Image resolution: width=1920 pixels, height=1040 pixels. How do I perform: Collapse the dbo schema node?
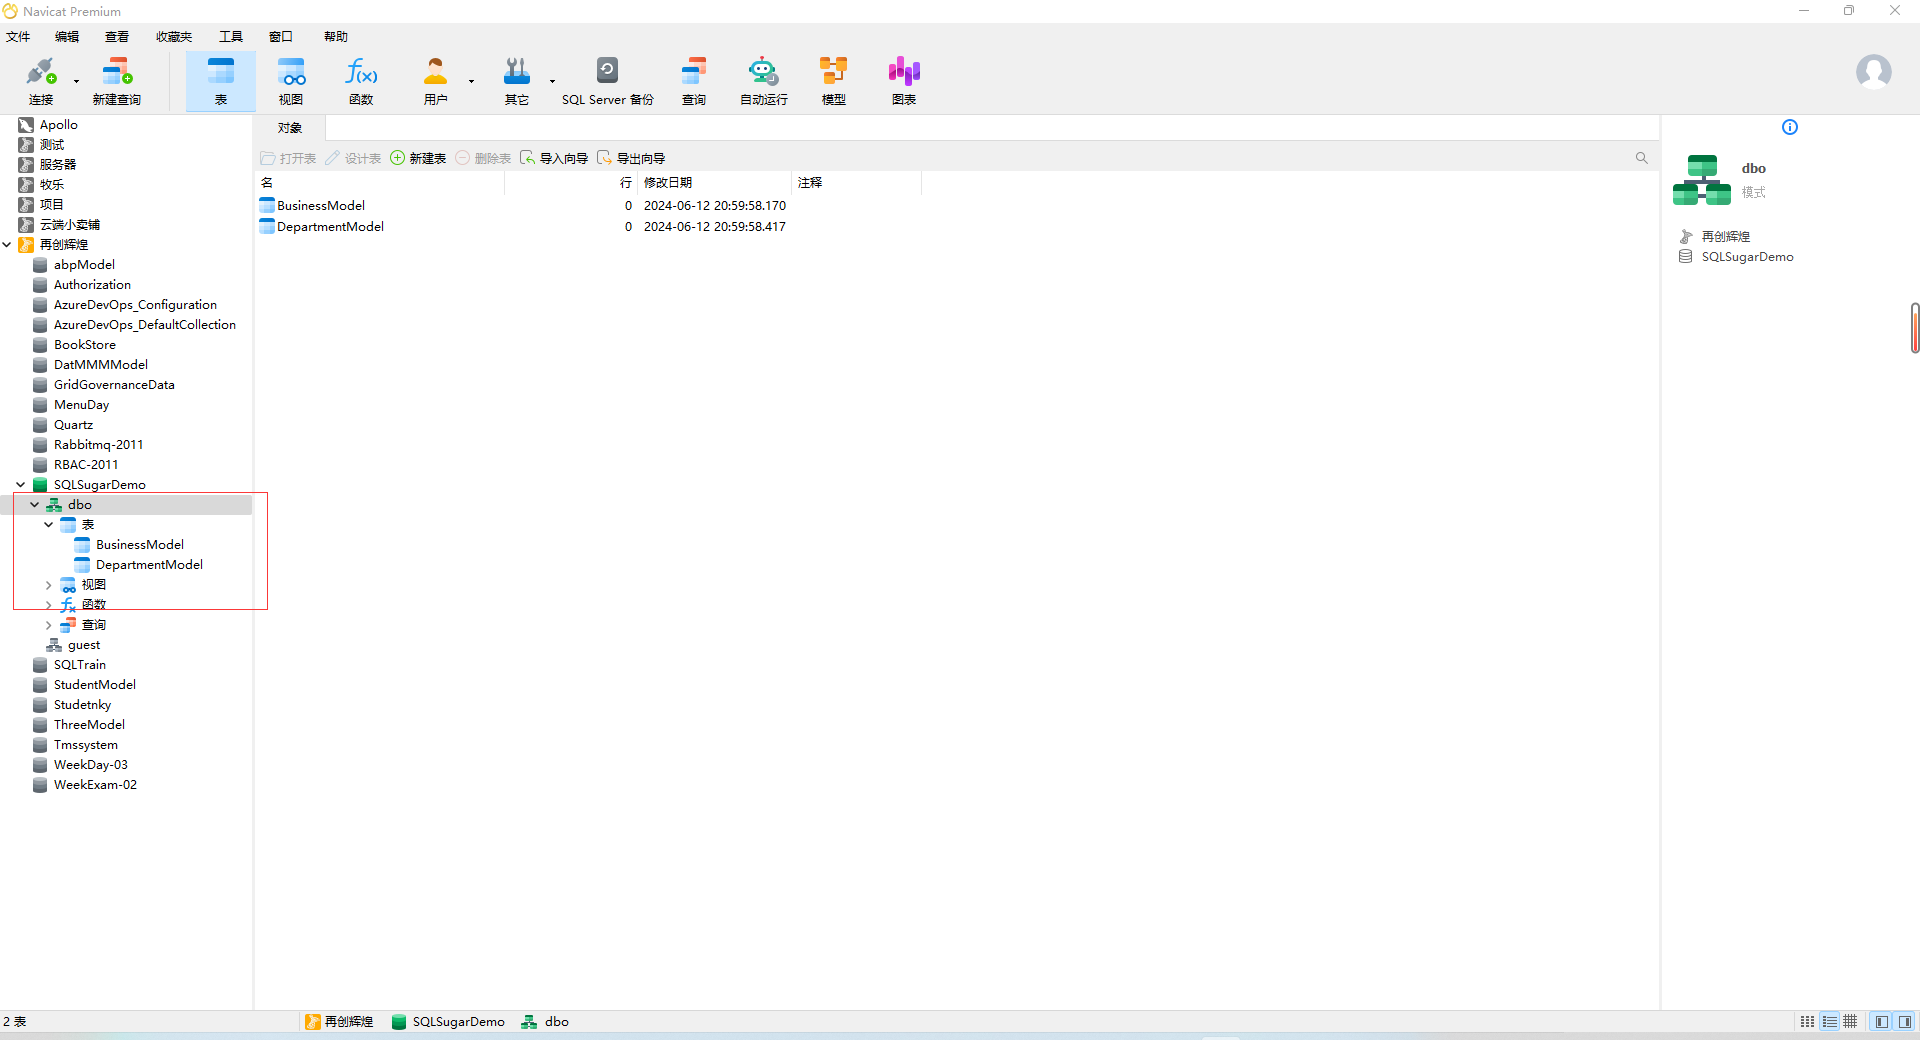tap(35, 504)
